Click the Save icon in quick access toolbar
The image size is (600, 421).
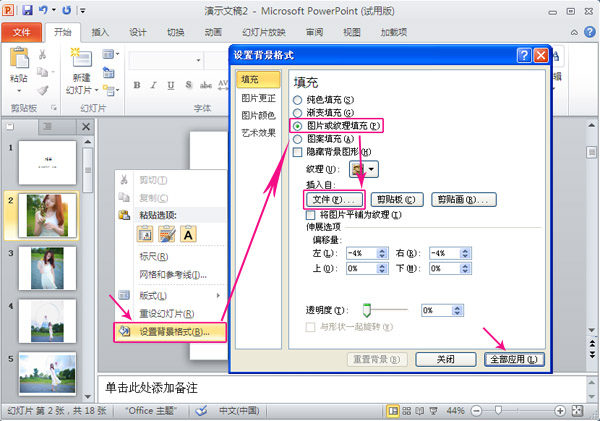(x=27, y=10)
